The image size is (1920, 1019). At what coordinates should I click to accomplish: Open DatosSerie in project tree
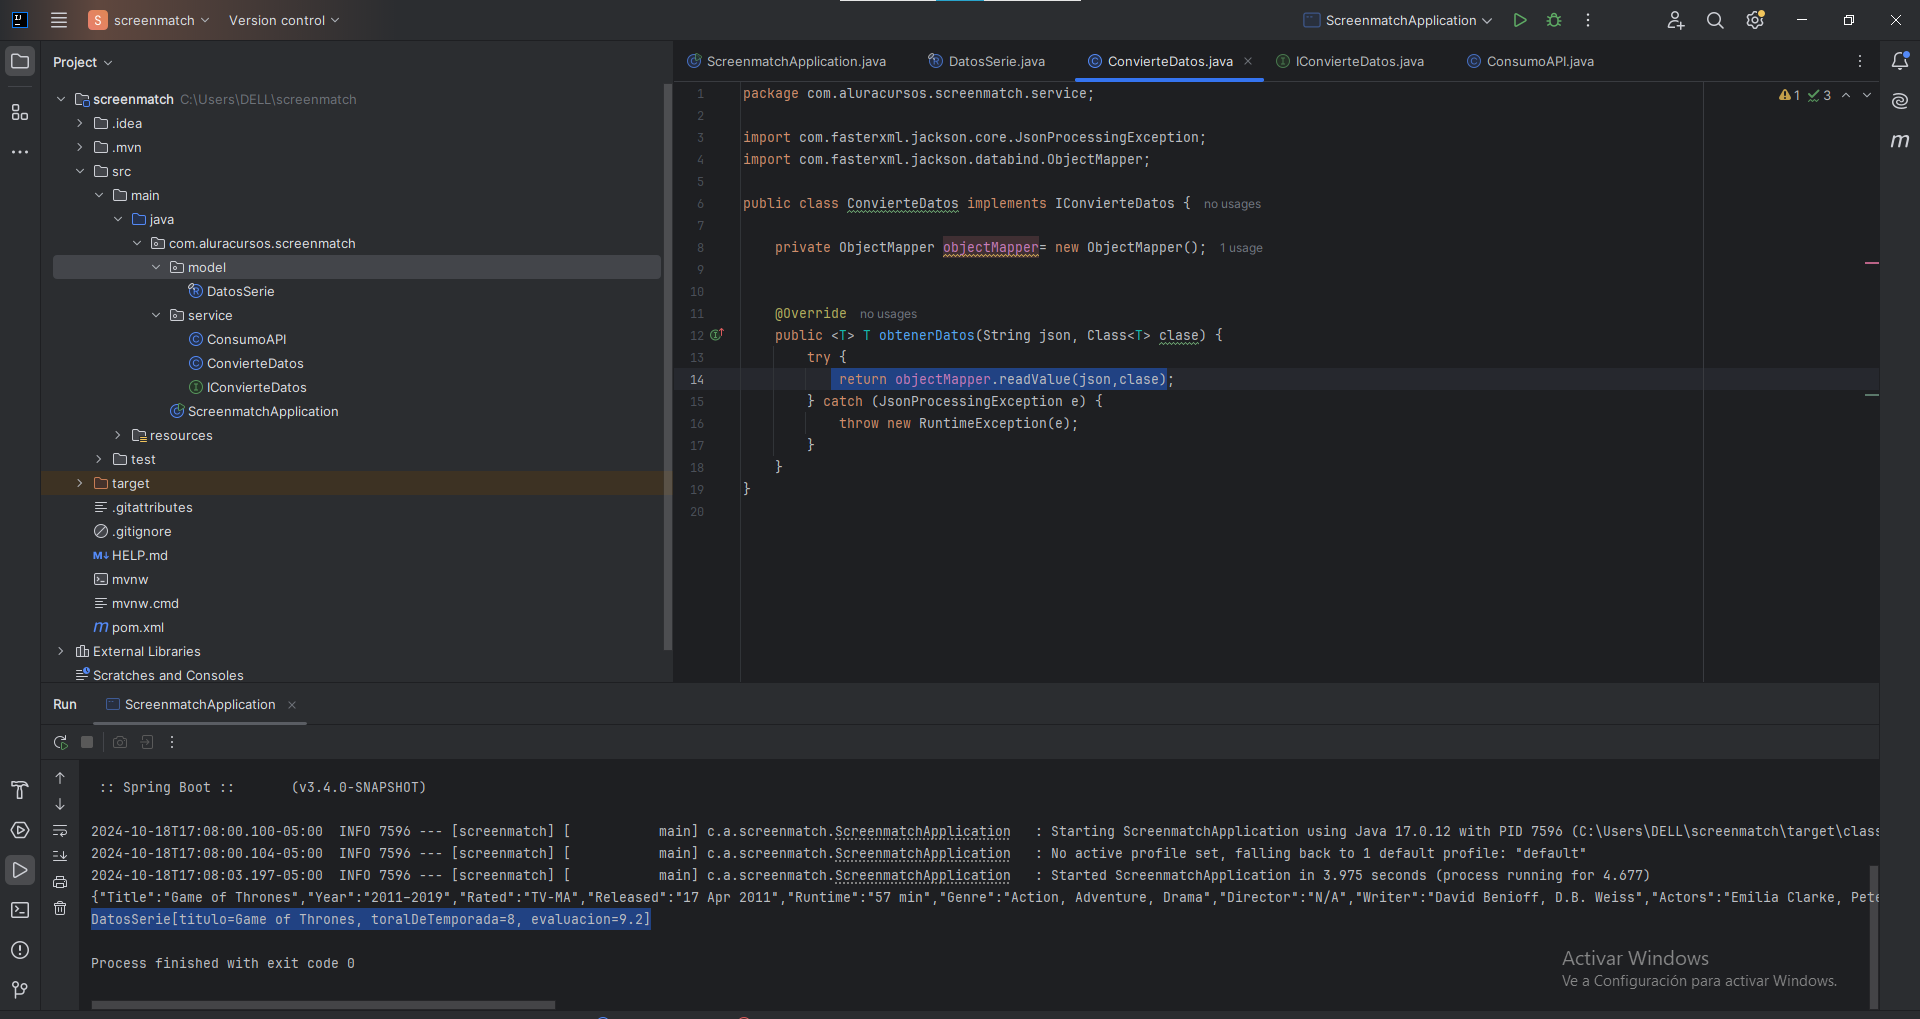[x=240, y=291]
